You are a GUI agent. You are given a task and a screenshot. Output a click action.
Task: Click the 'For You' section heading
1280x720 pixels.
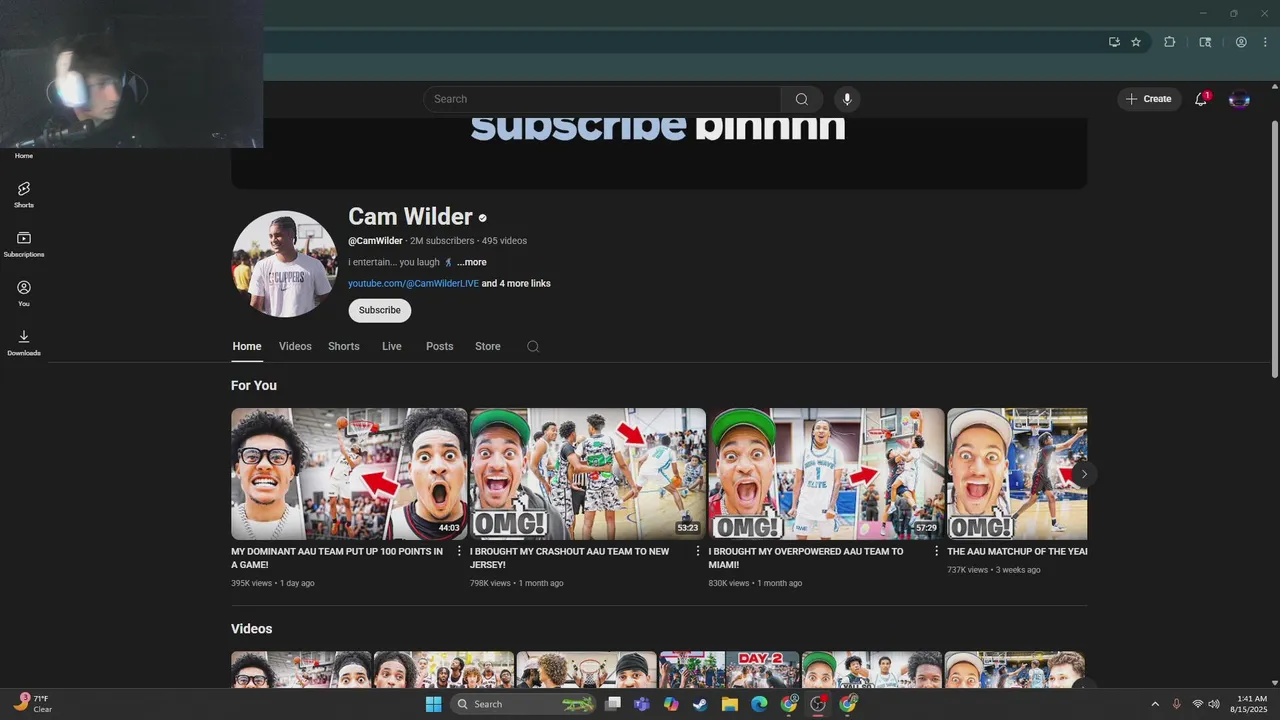click(254, 385)
